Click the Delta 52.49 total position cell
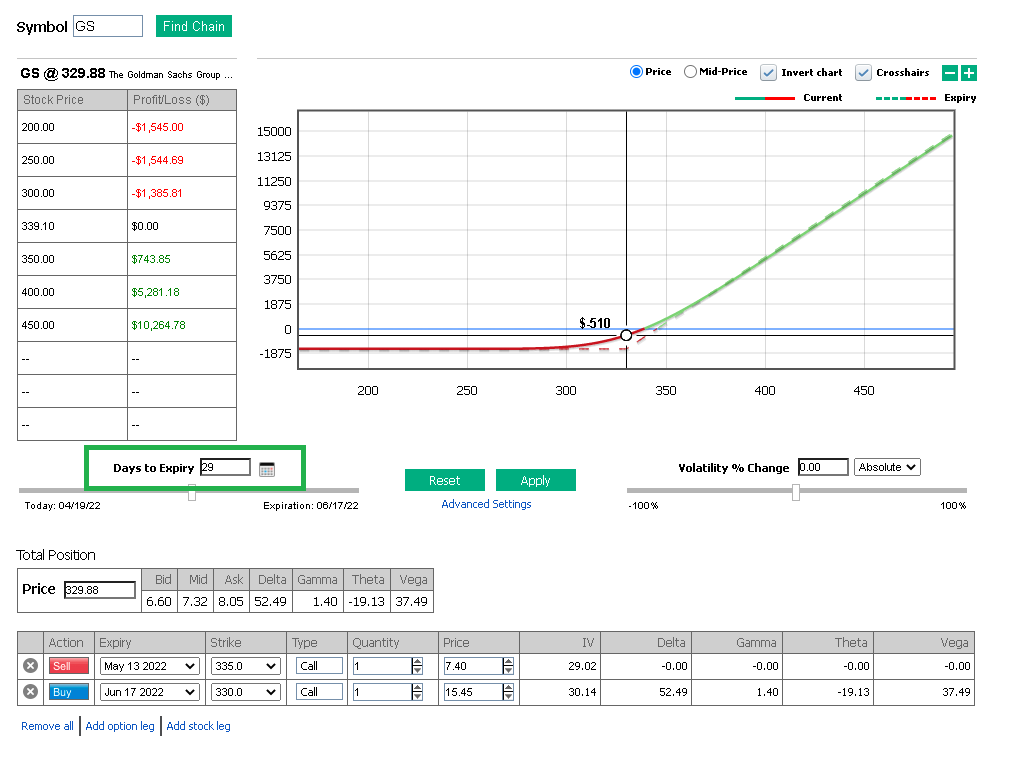 (x=270, y=601)
